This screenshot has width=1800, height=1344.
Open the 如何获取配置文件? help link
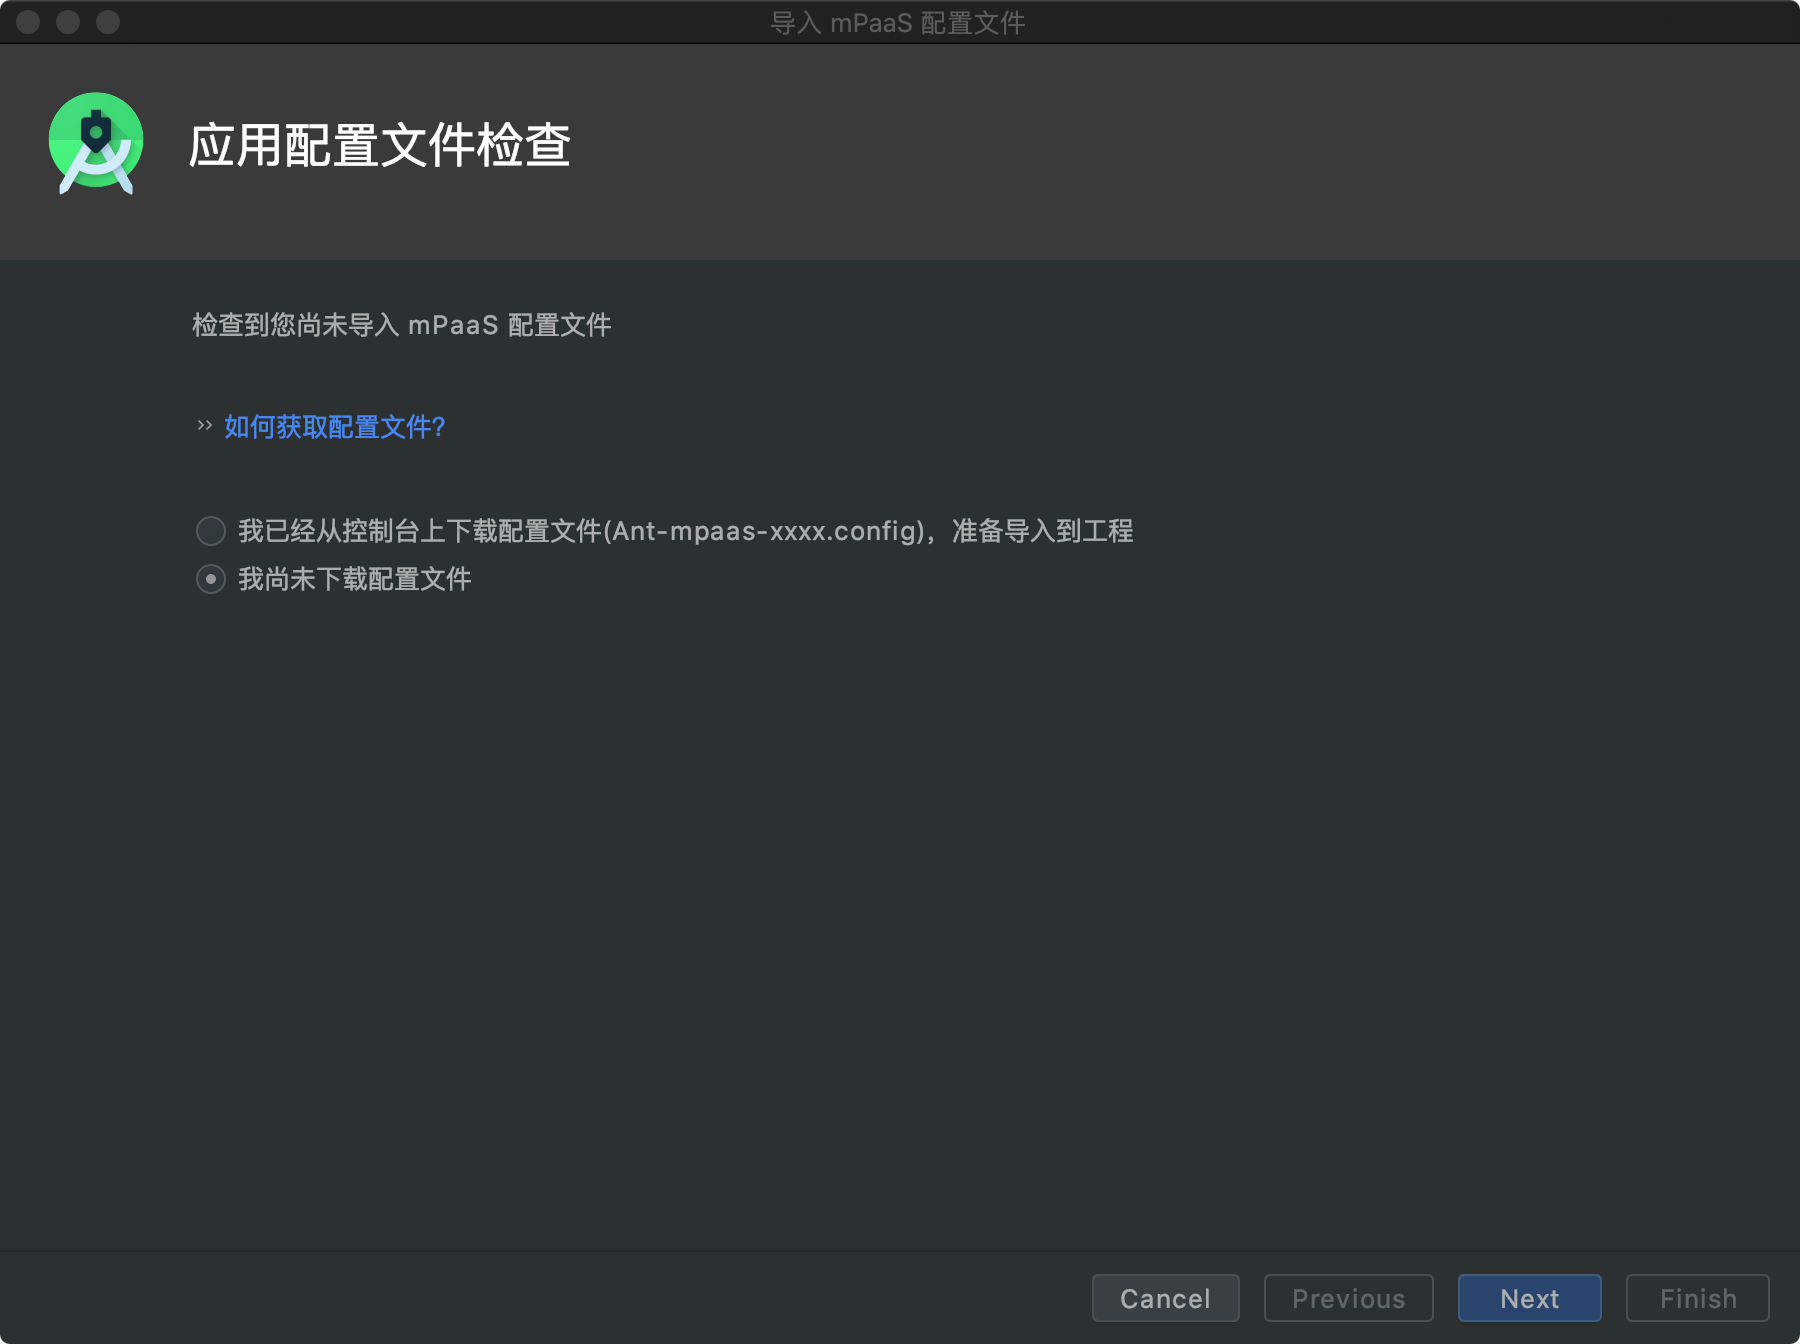pos(334,427)
